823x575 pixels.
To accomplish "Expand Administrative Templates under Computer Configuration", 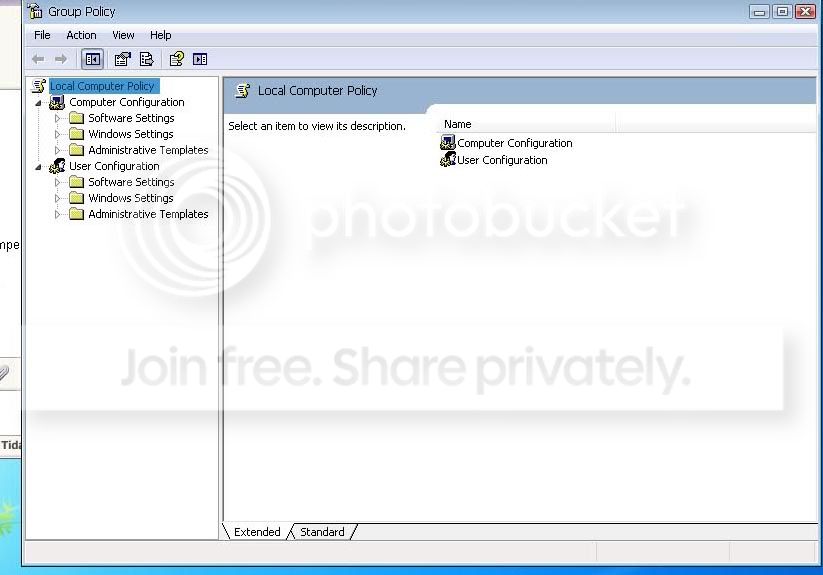I will (x=58, y=151).
